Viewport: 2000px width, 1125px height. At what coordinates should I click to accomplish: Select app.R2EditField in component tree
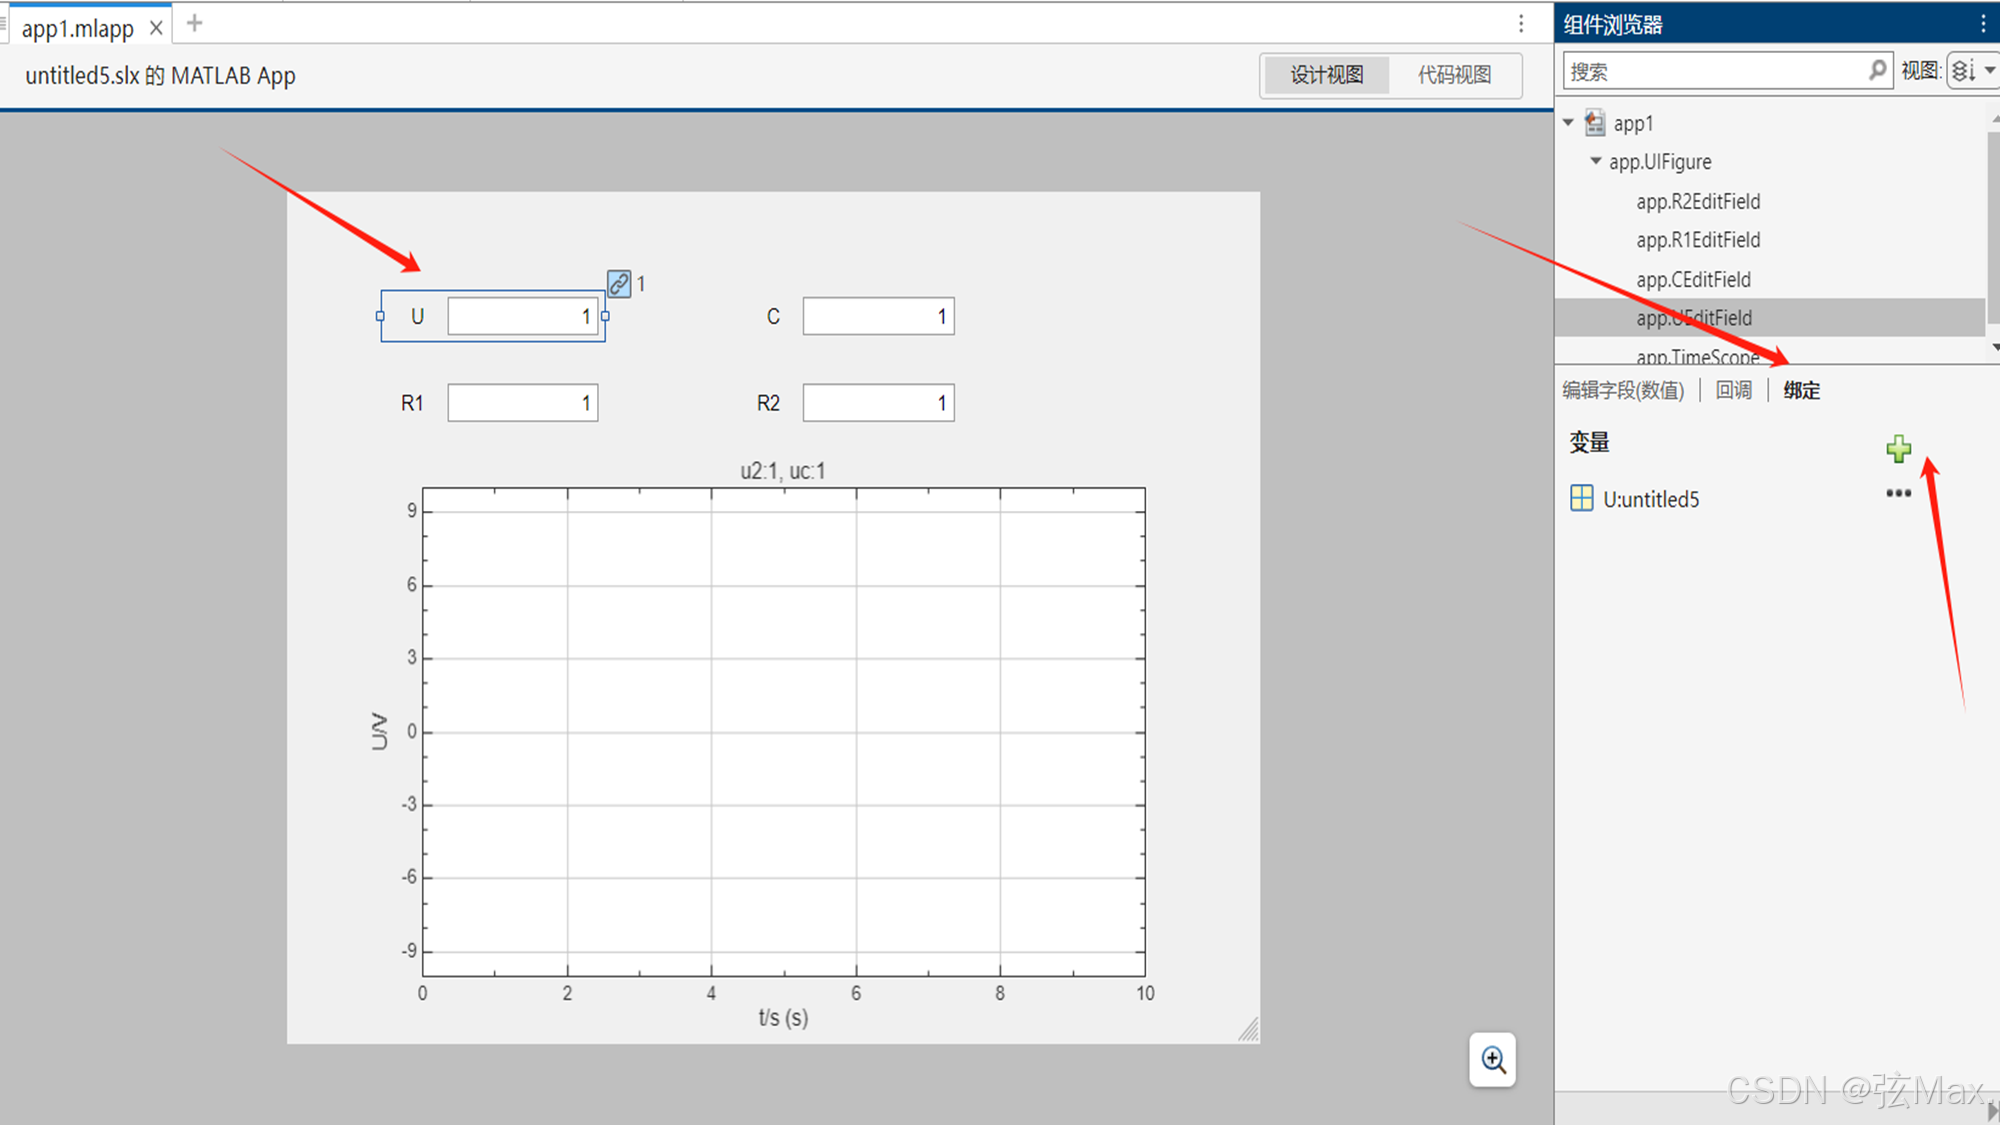pos(1698,202)
